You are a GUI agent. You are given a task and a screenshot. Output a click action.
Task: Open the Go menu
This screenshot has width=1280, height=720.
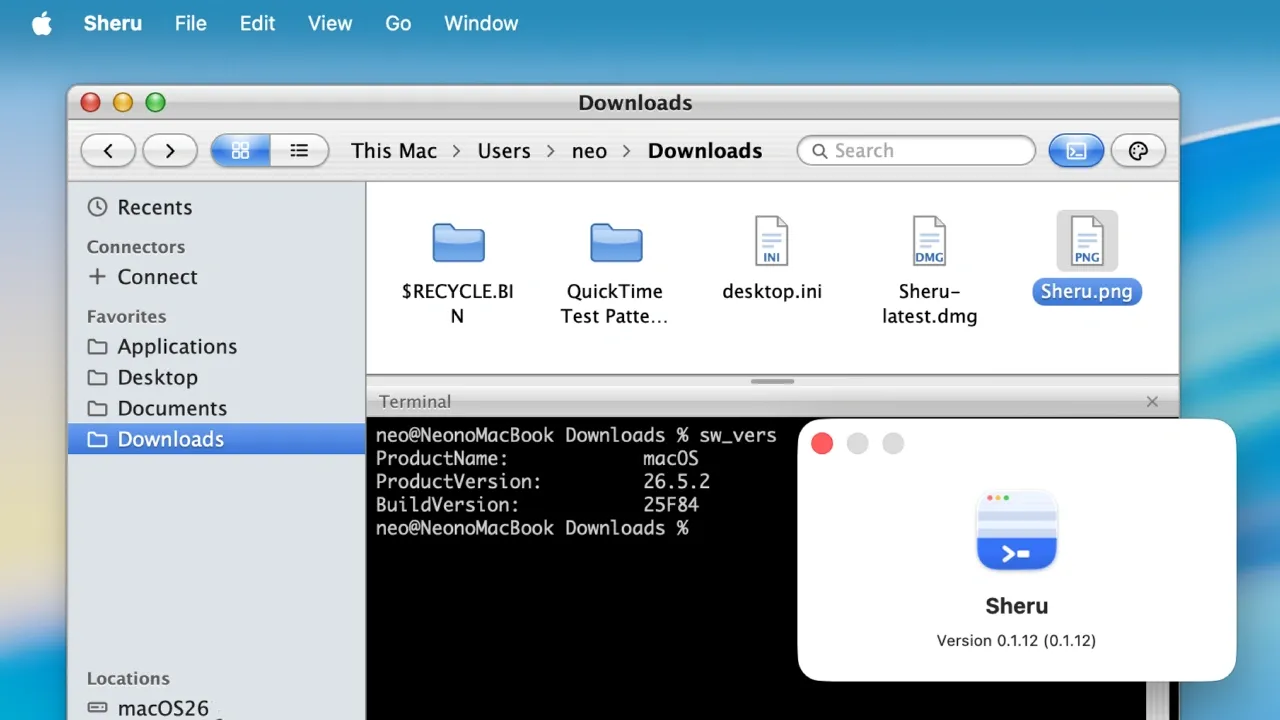pyautogui.click(x=398, y=23)
